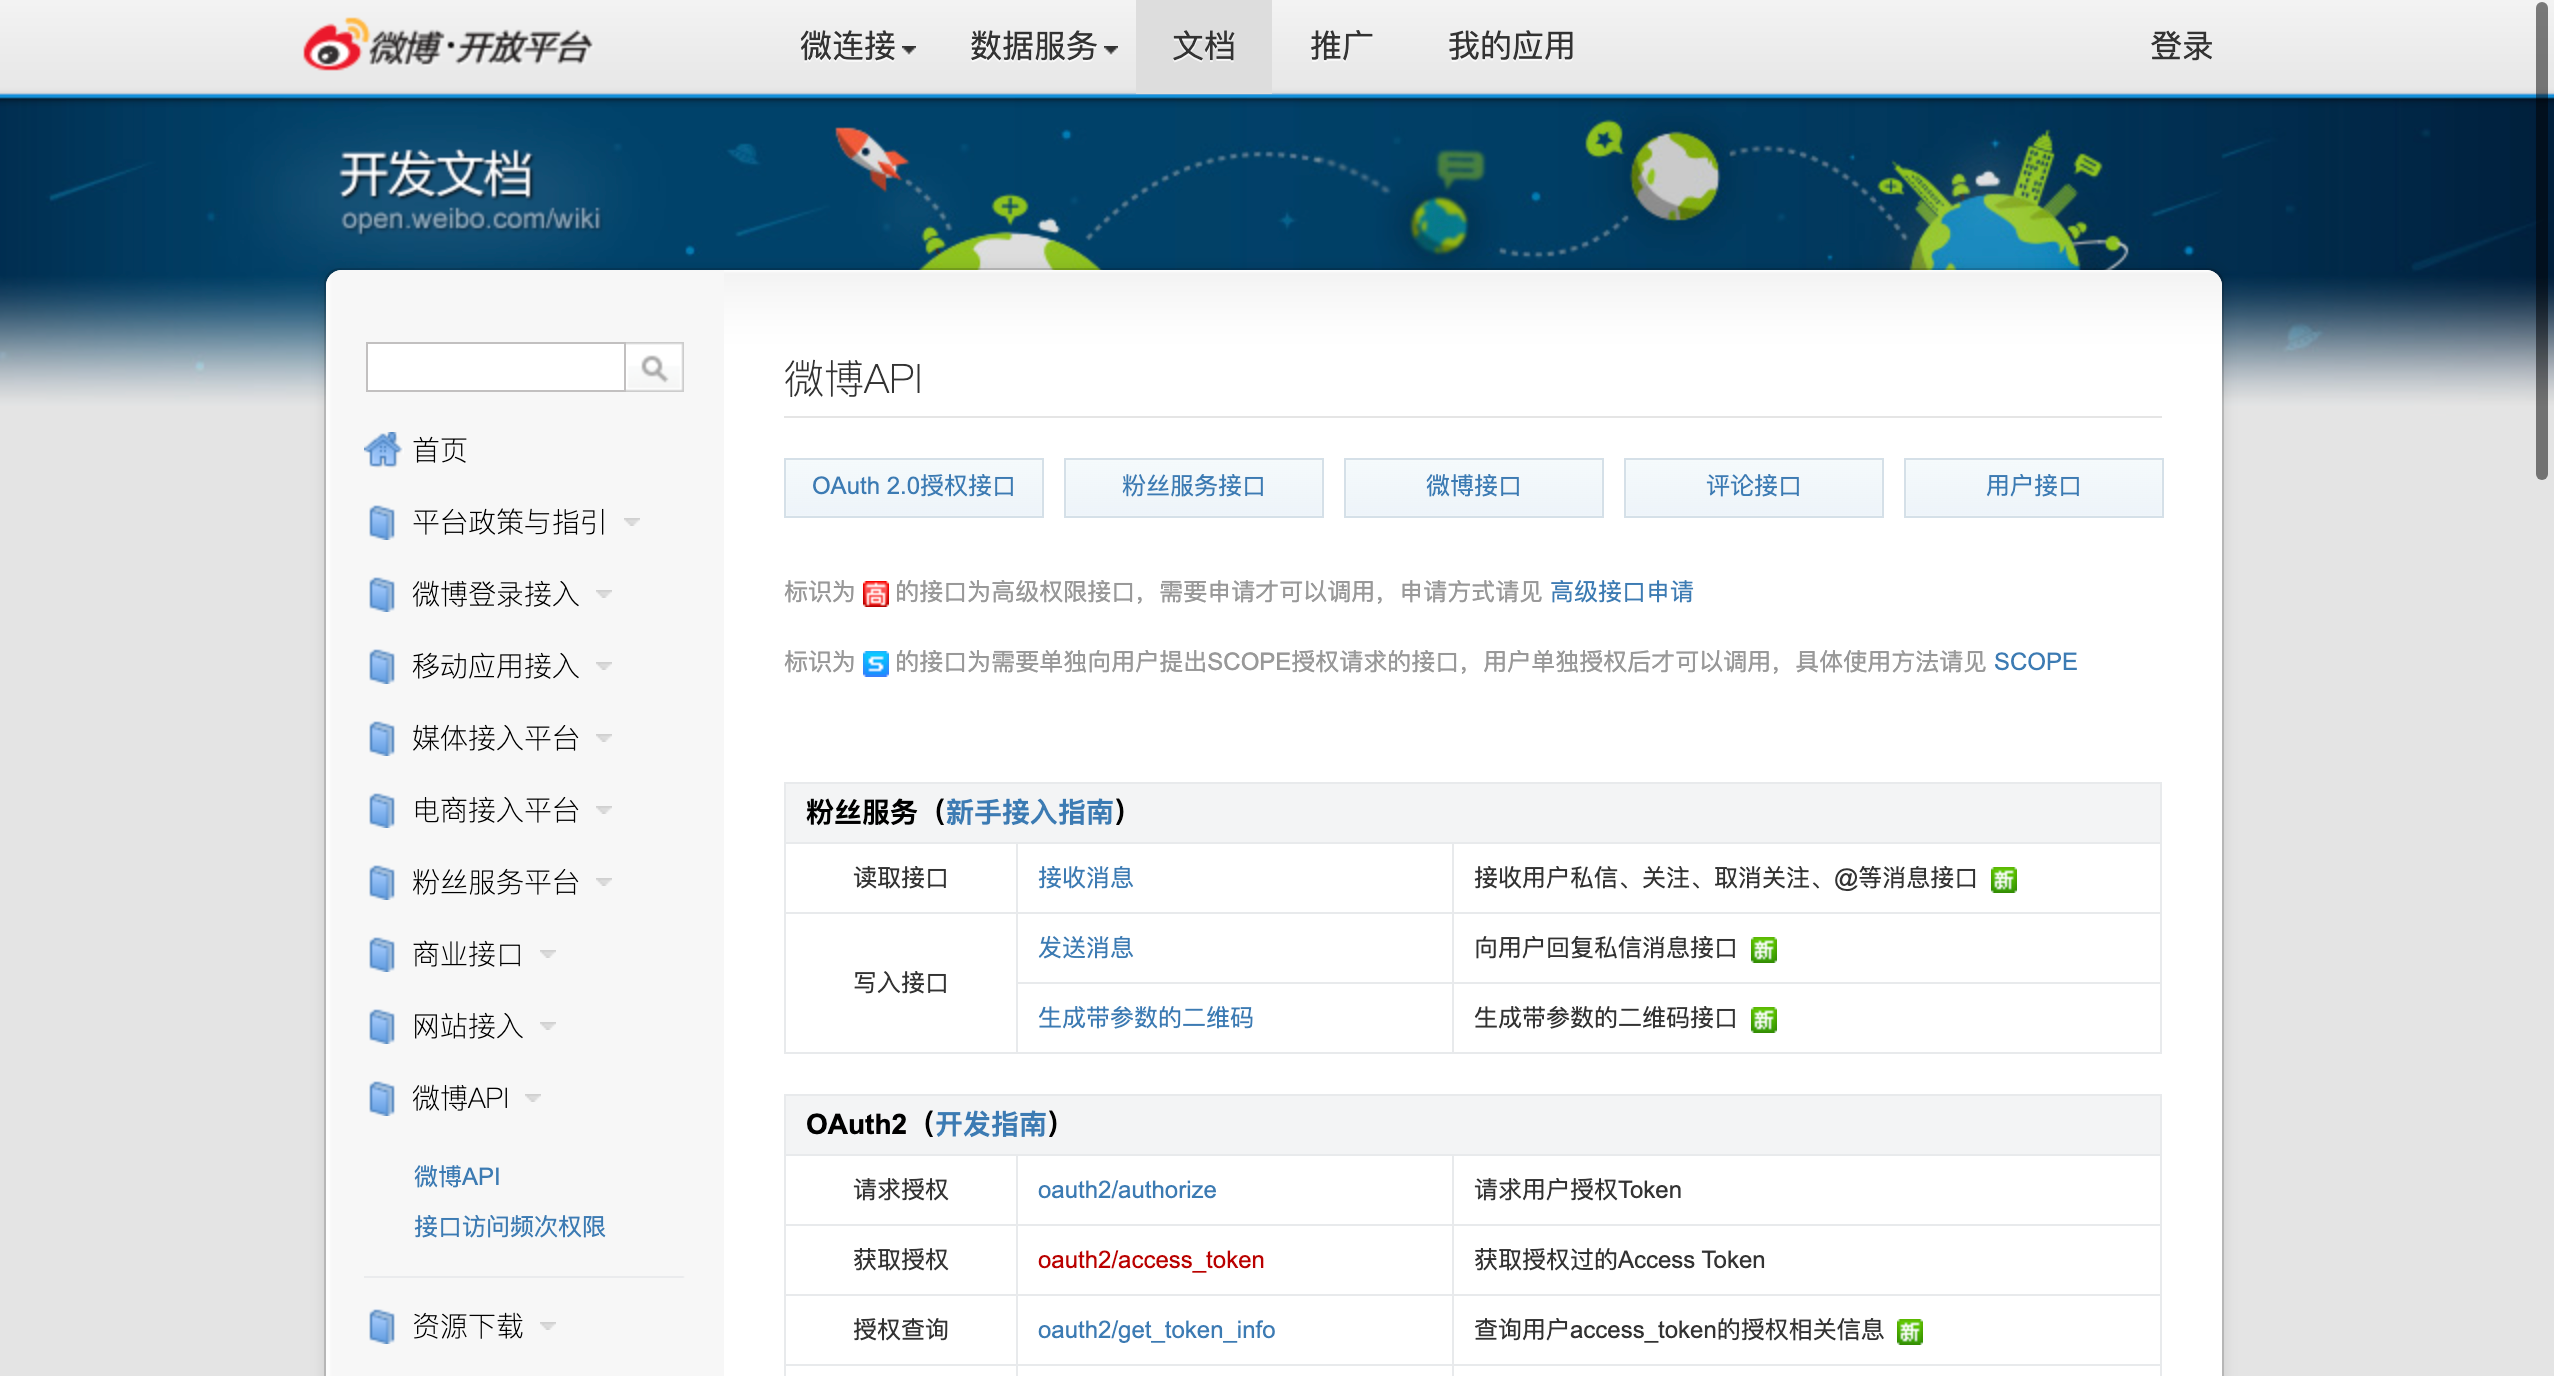
Task: Click the Weibo Open Platform logo
Action: tap(447, 46)
